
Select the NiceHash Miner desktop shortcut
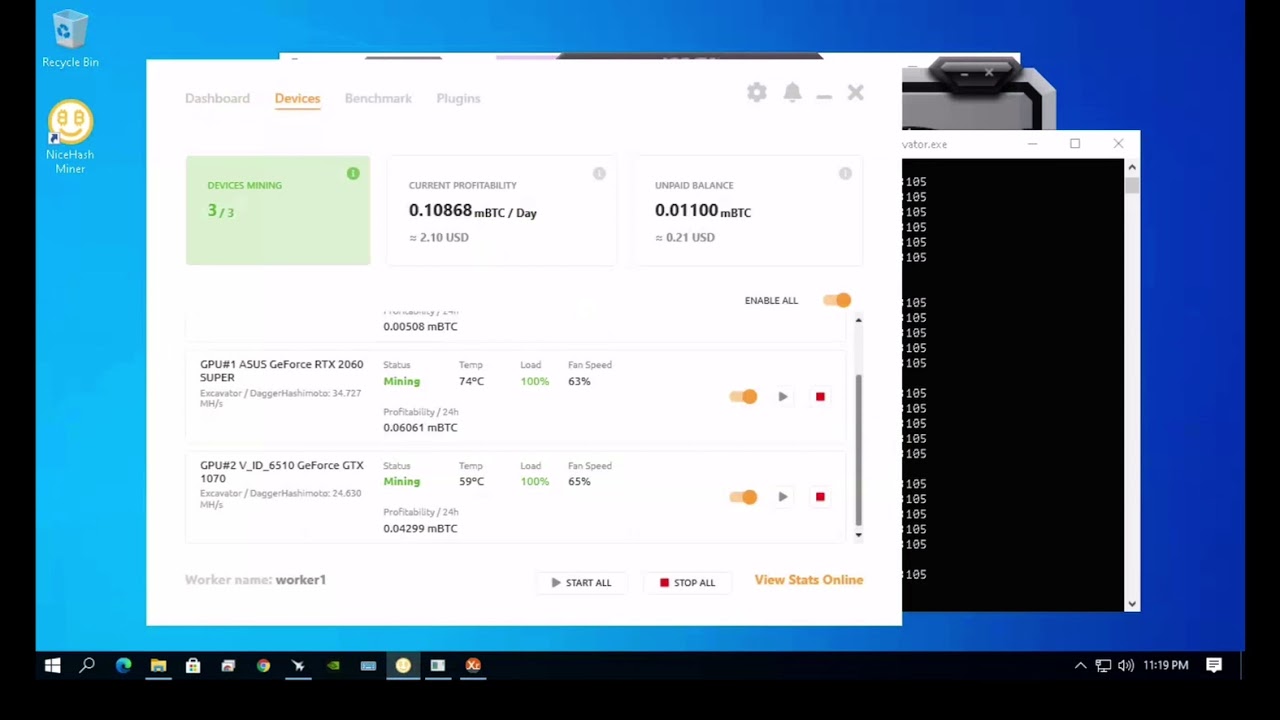click(70, 137)
